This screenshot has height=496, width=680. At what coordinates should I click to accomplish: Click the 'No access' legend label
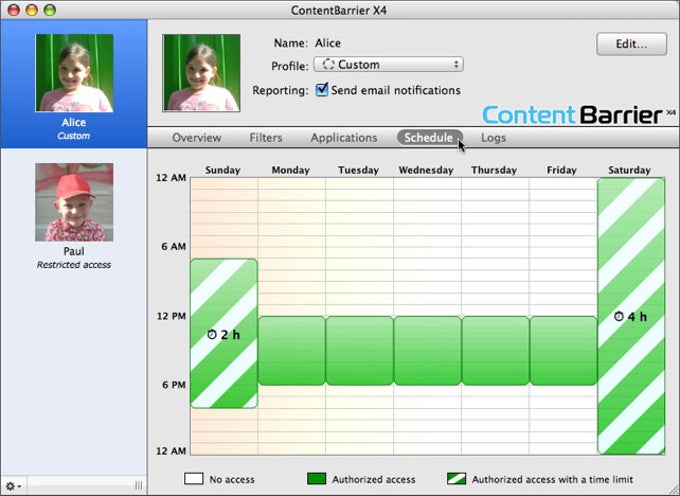(x=232, y=480)
